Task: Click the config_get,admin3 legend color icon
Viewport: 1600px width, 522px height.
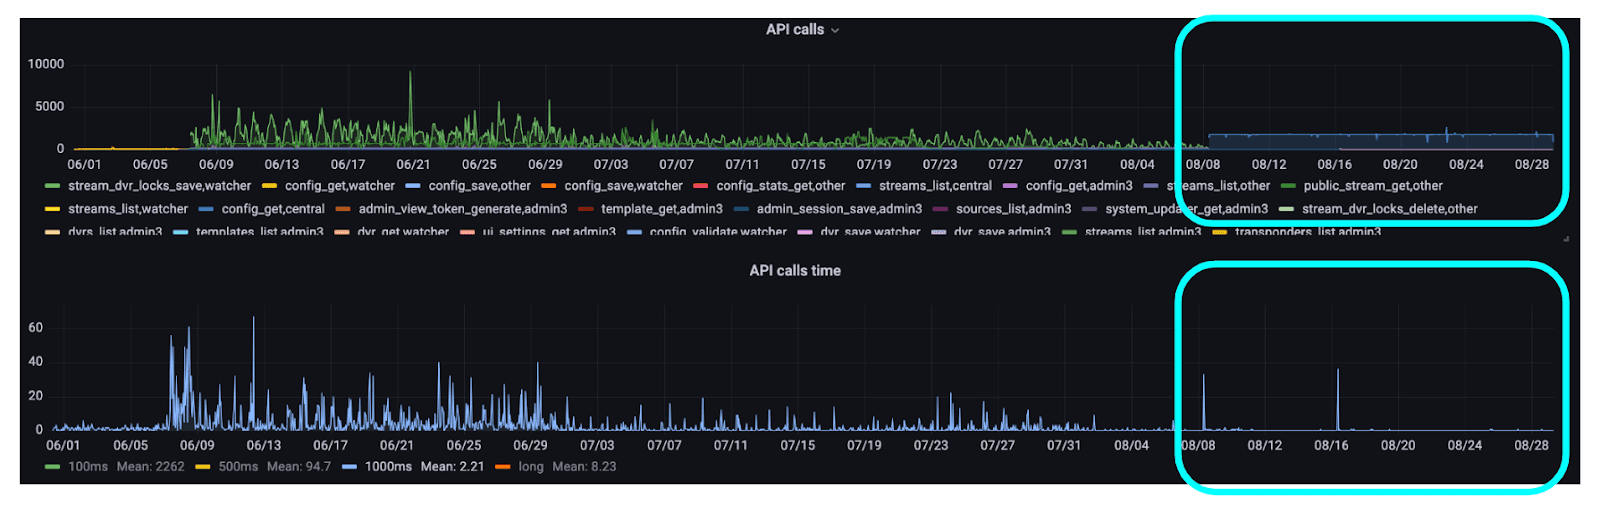Action: (x=1010, y=186)
